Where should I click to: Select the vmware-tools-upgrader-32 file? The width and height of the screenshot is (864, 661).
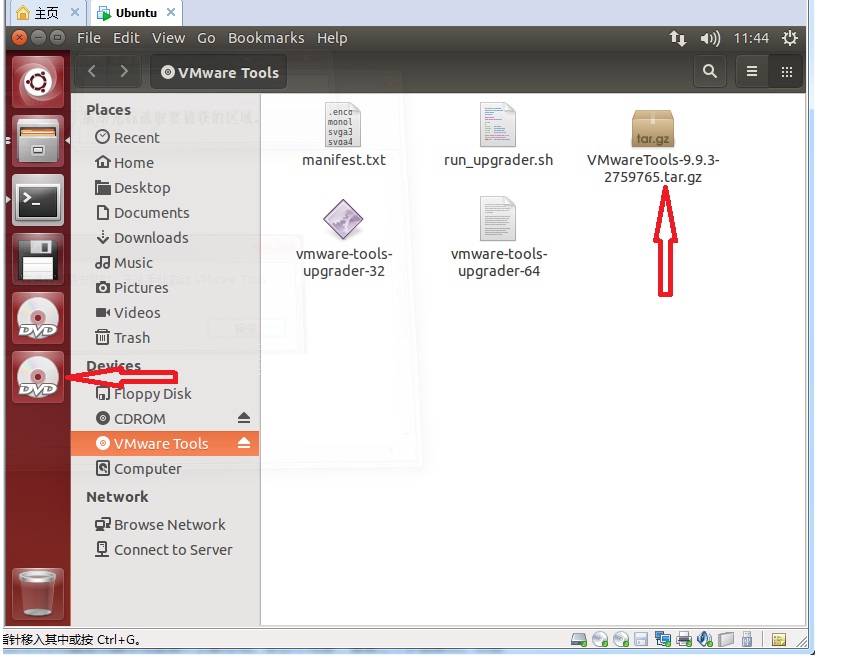(x=343, y=239)
